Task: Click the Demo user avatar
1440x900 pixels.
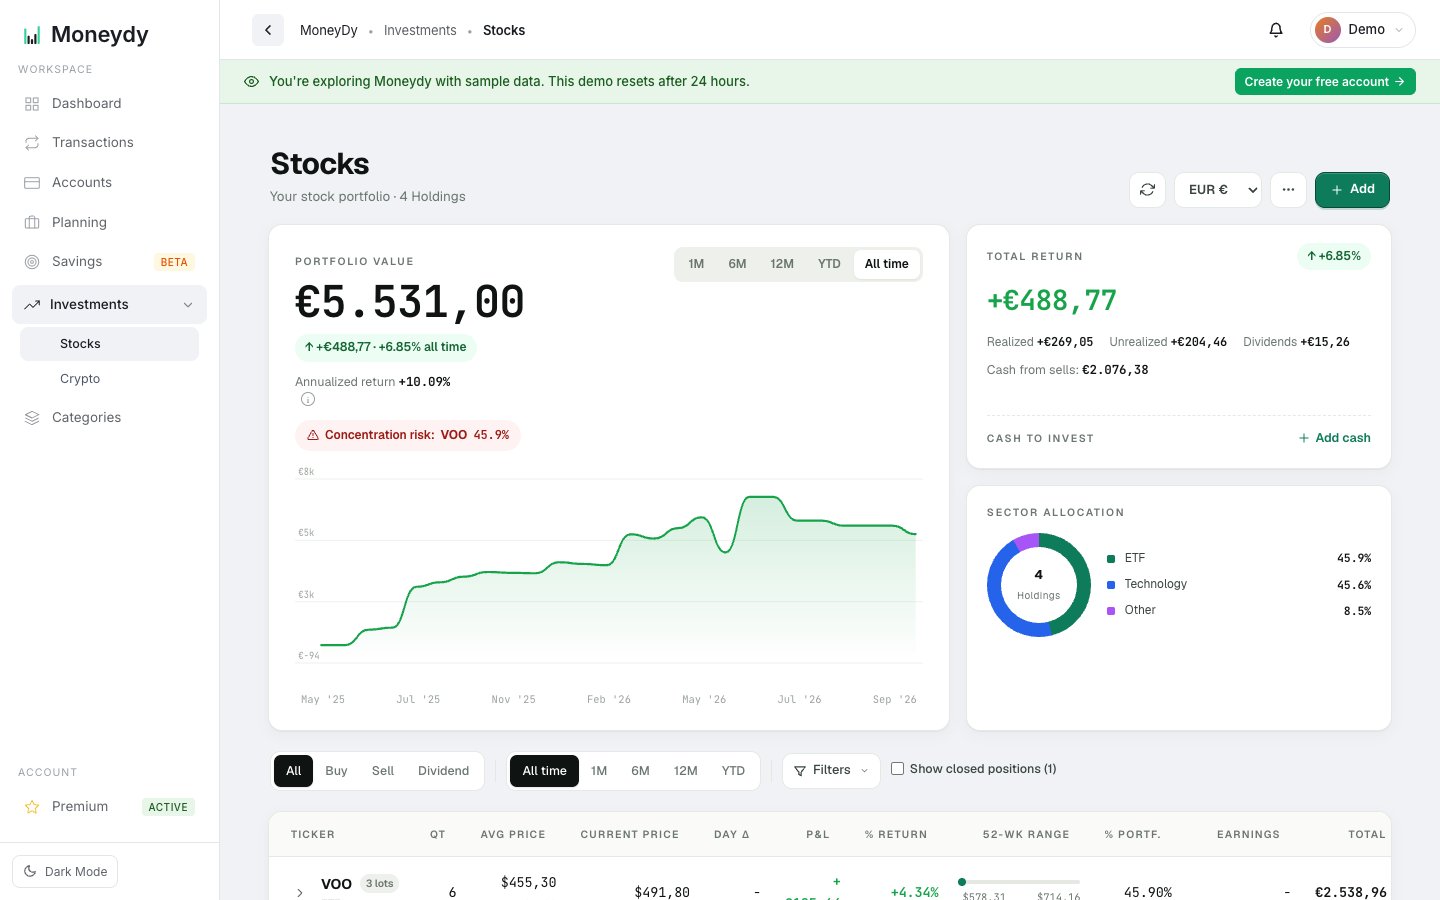Action: (1327, 30)
